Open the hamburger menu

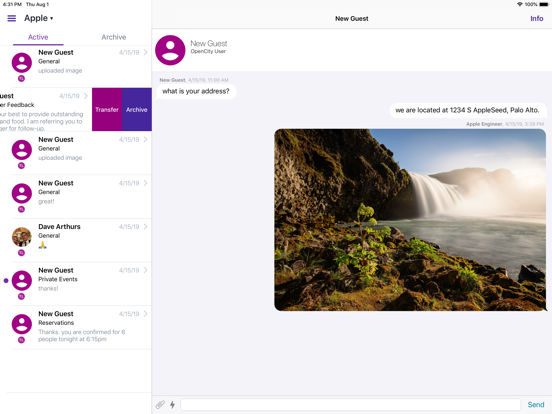[12, 18]
